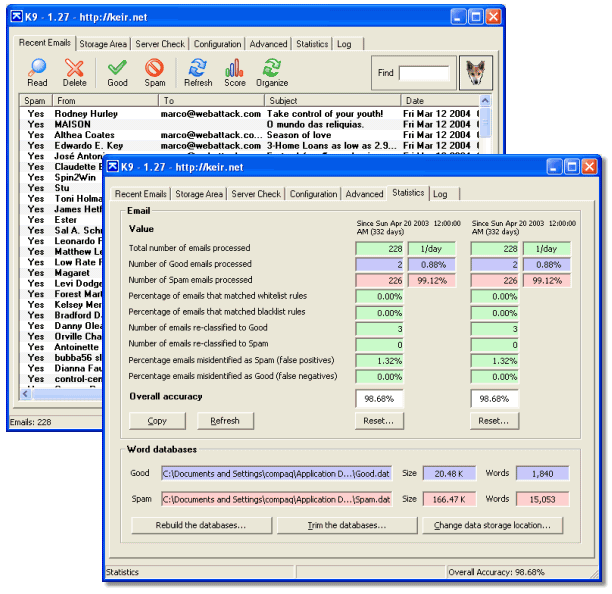Open Server Check tab in front window
612x594 pixels.
click(256, 194)
